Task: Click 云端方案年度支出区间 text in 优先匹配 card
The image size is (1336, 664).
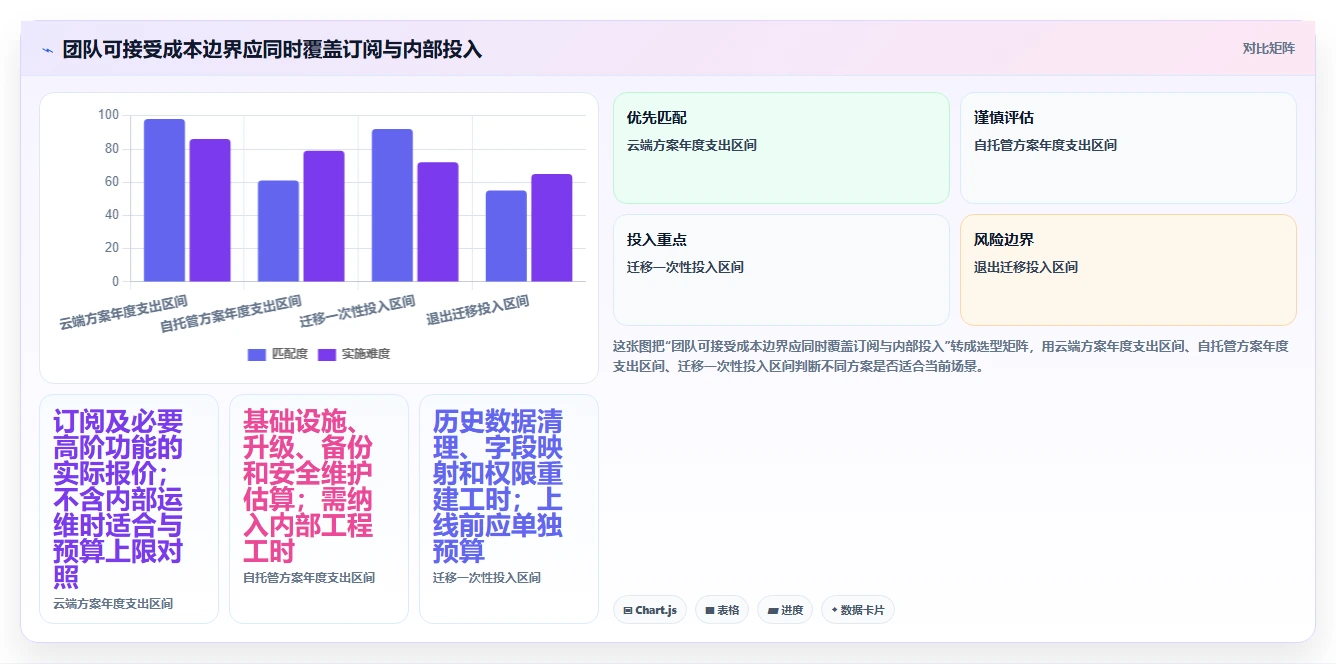Action: (692, 145)
